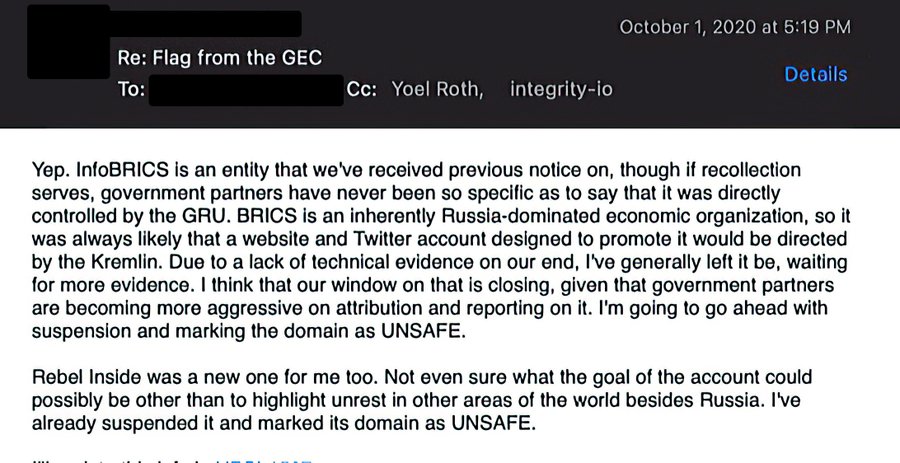Click the subject 'Re: Flag from the GEC'
Image resolution: width=900 pixels, height=463 pixels.
pyautogui.click(x=219, y=58)
